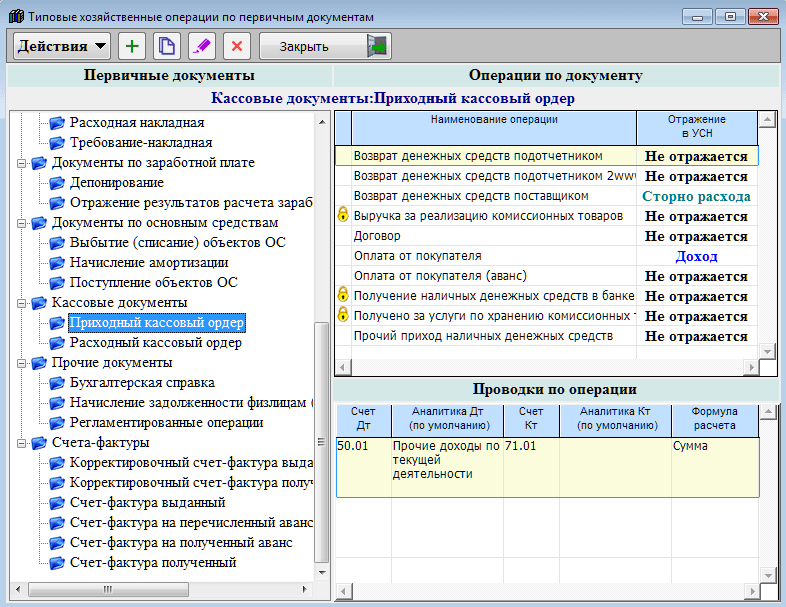Image resolution: width=786 pixels, height=607 pixels.
Task: Select Отражение результатов расчета зараб tree item
Action: coord(191,203)
